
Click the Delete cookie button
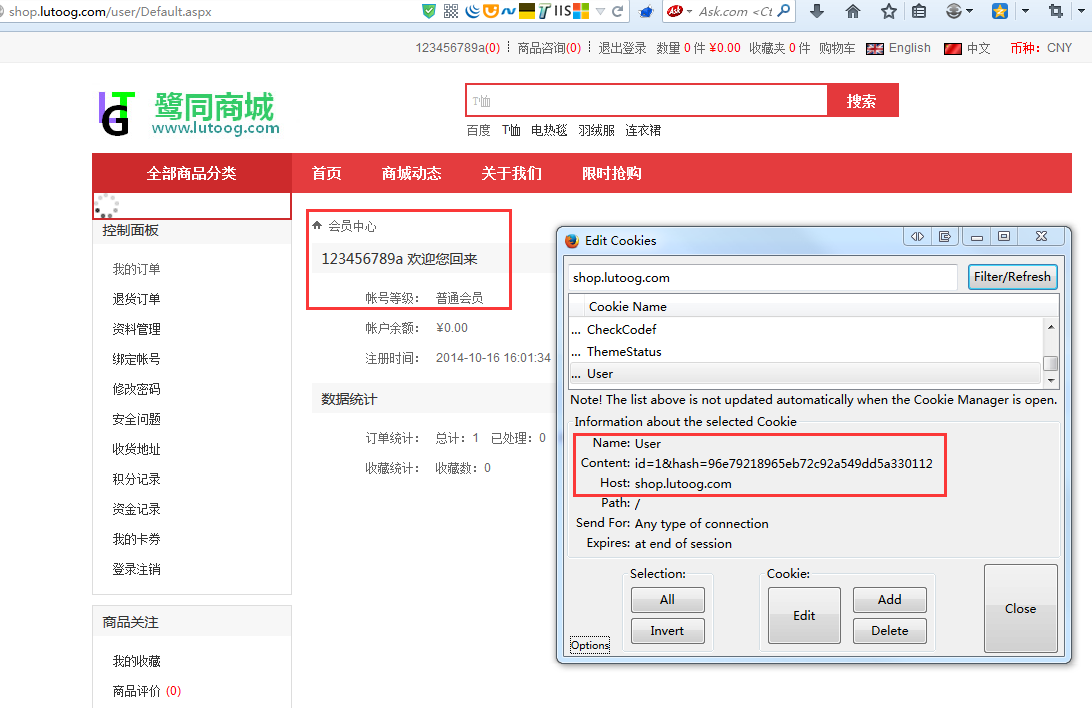[x=889, y=631]
